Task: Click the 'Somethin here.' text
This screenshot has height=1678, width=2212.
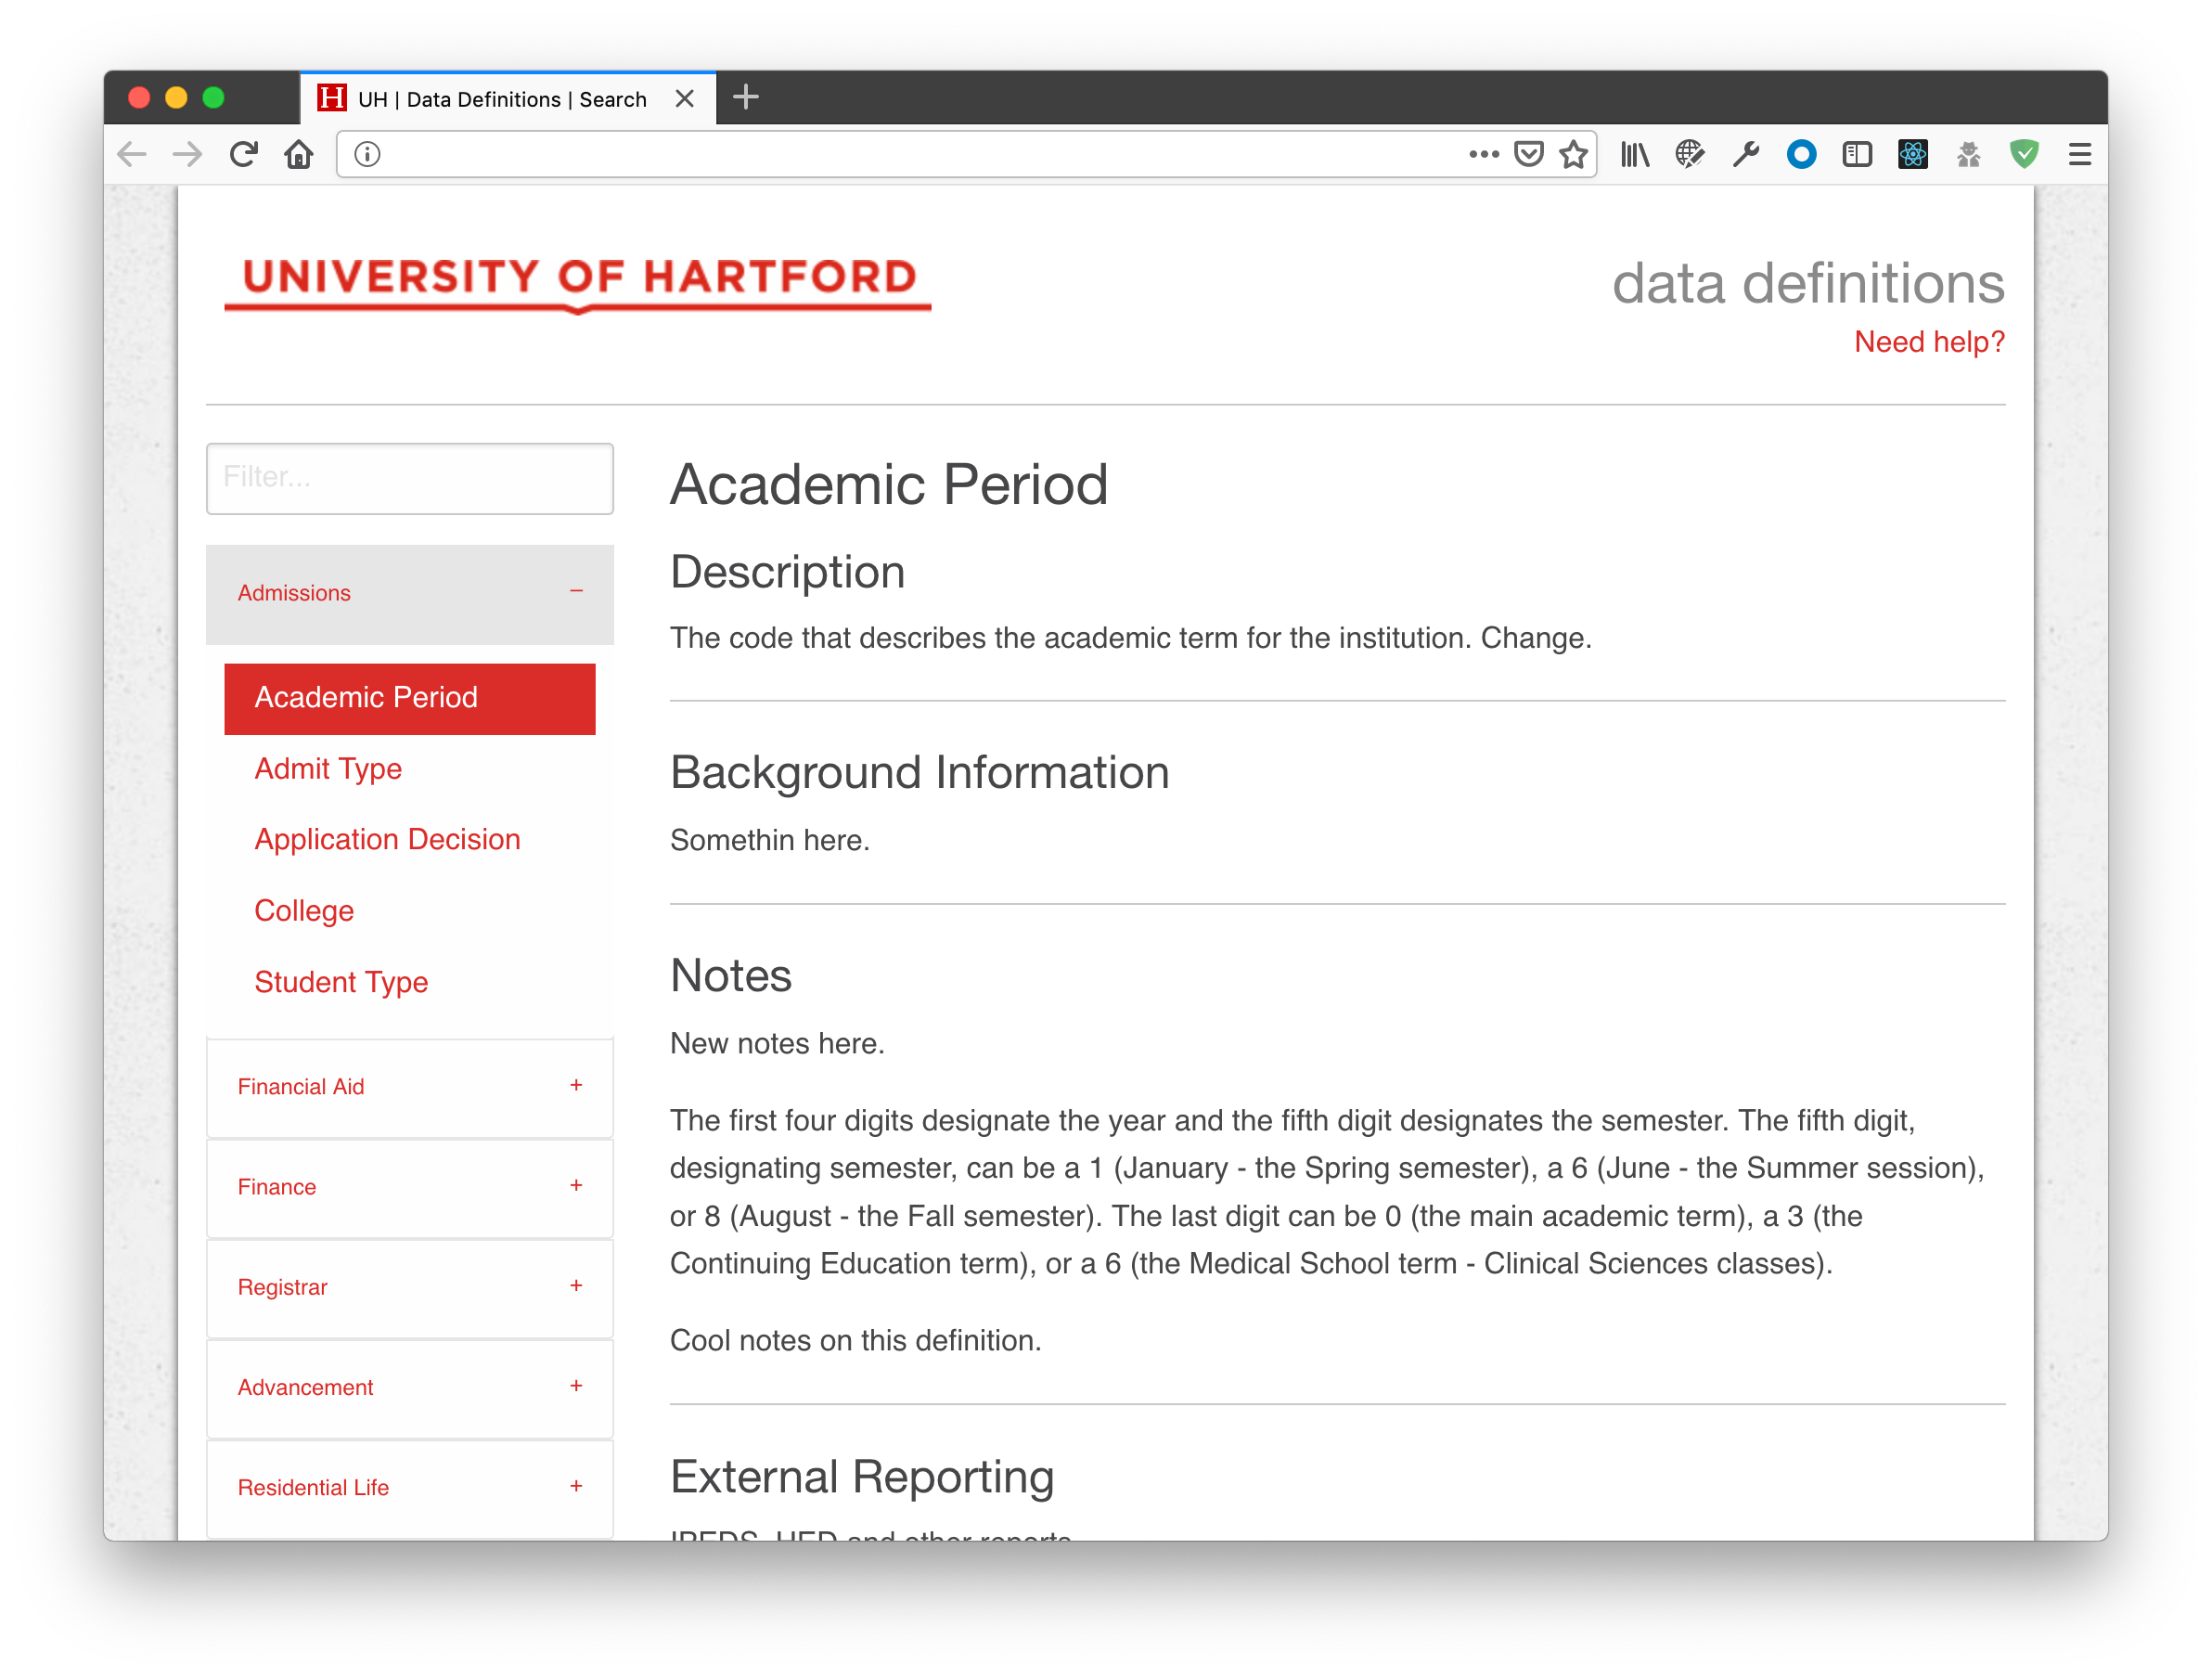Action: pos(770,841)
